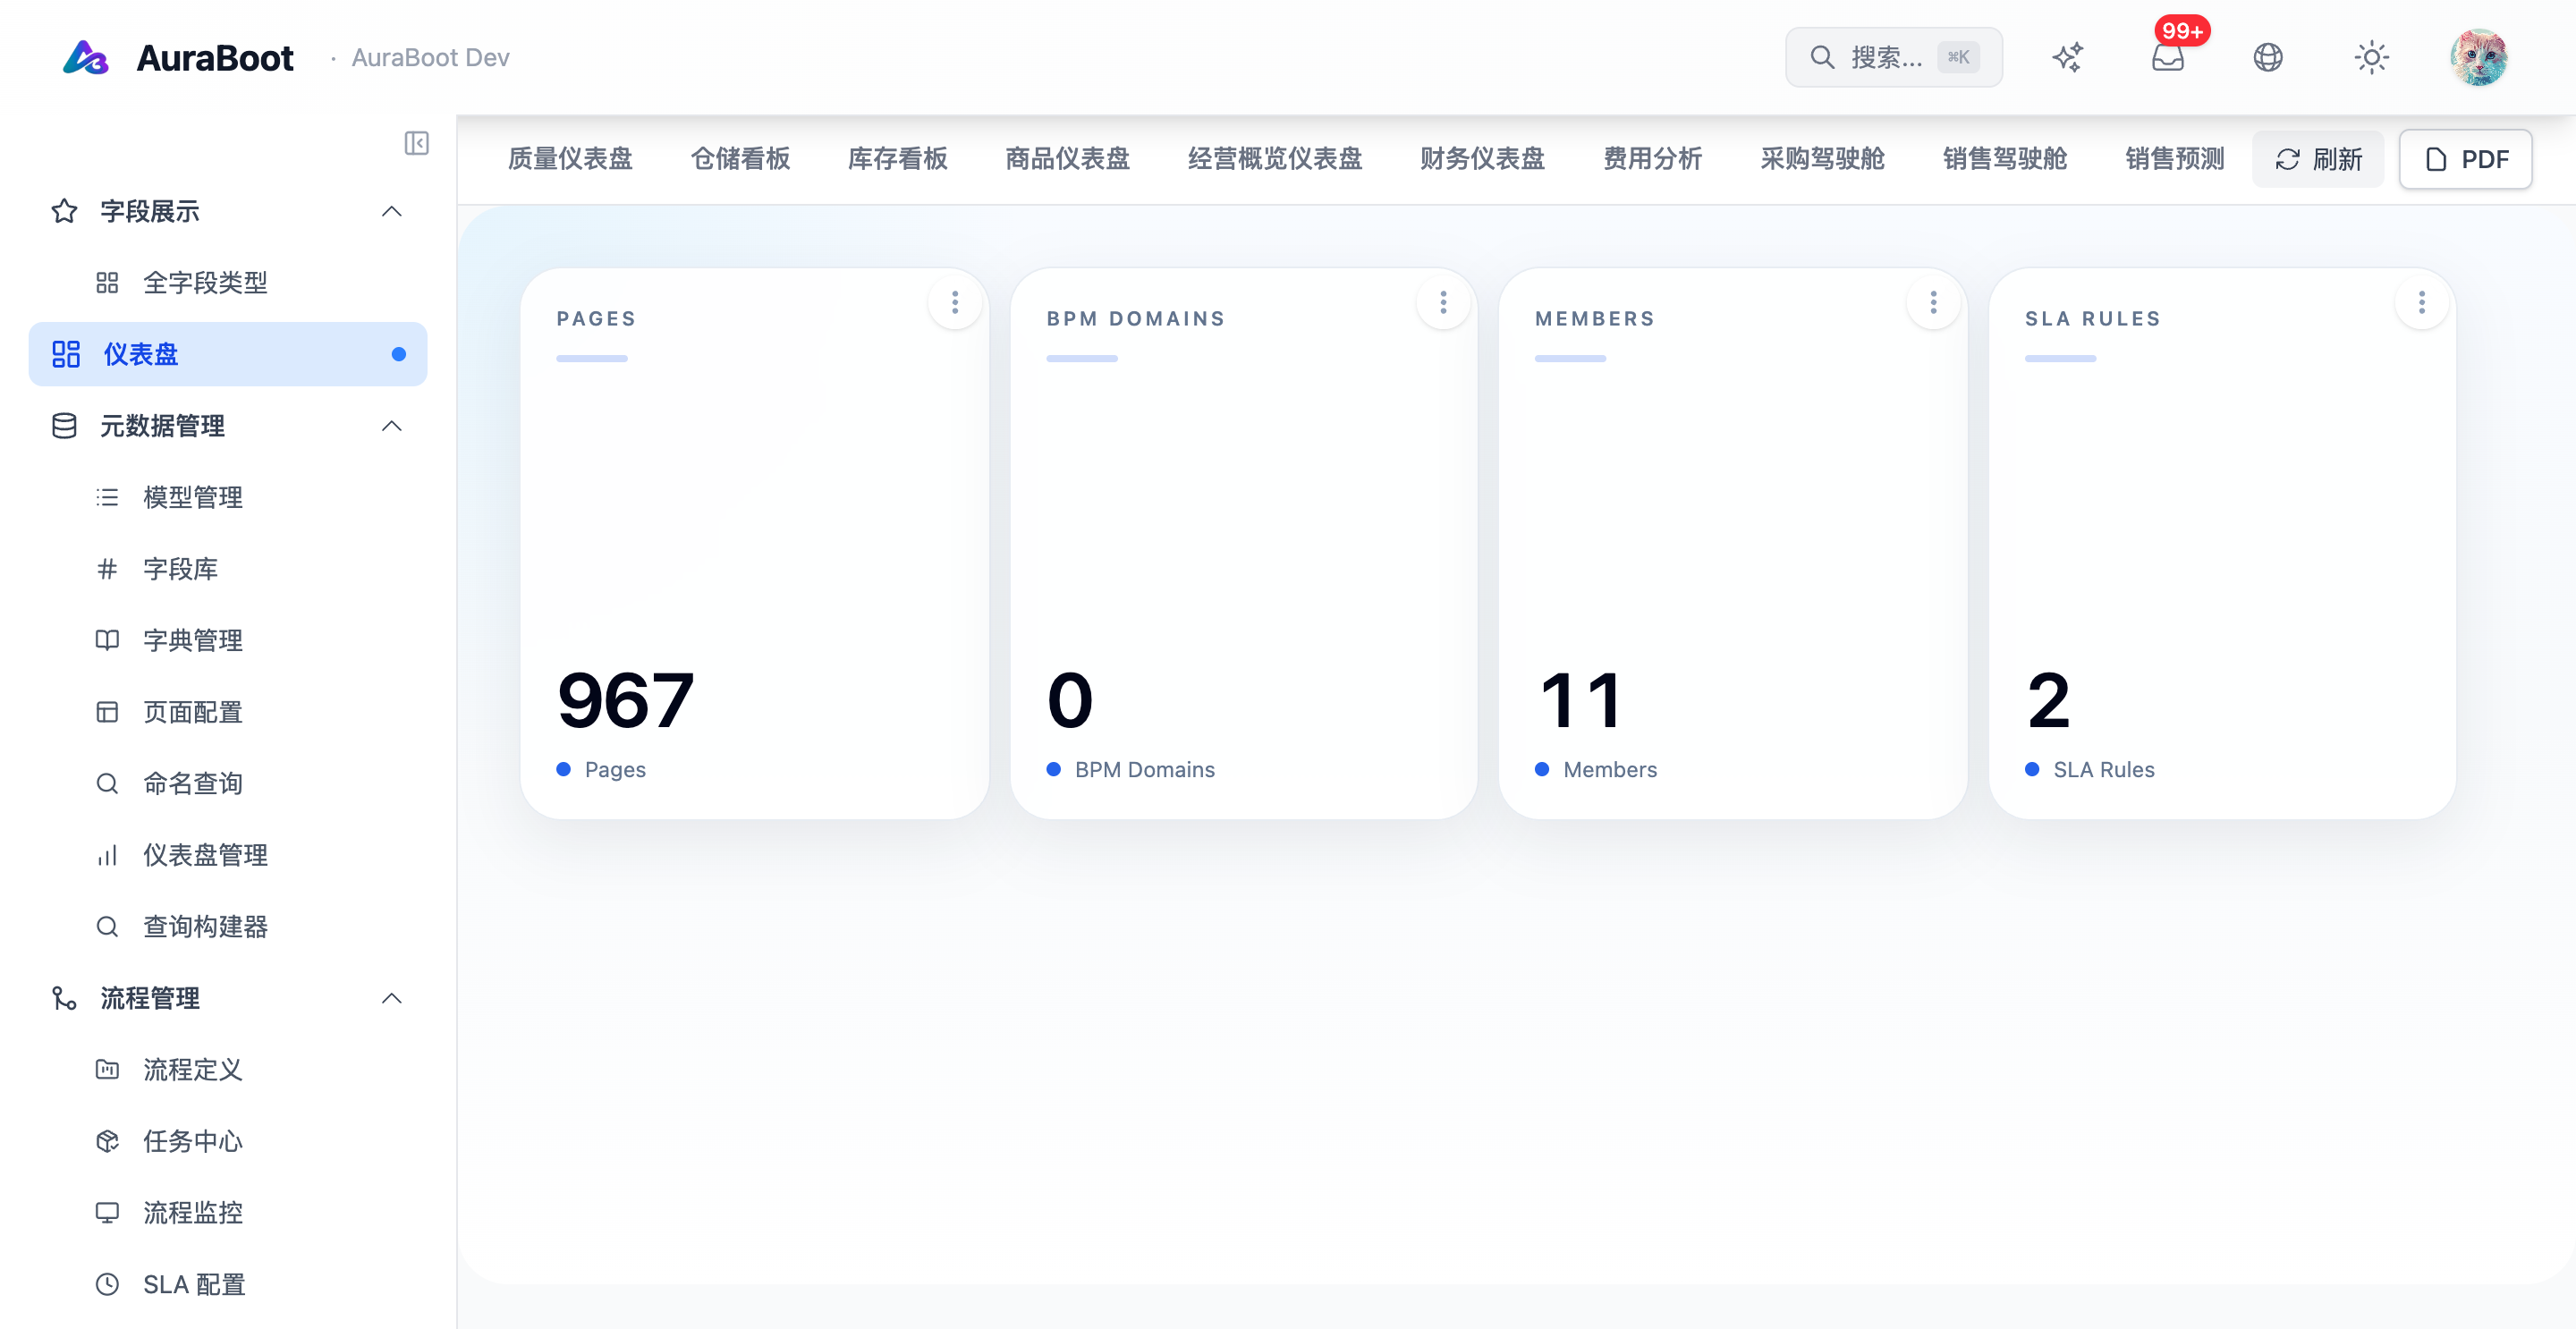
Task: Click the magnifier icon beside 命名查询
Action: (107, 783)
